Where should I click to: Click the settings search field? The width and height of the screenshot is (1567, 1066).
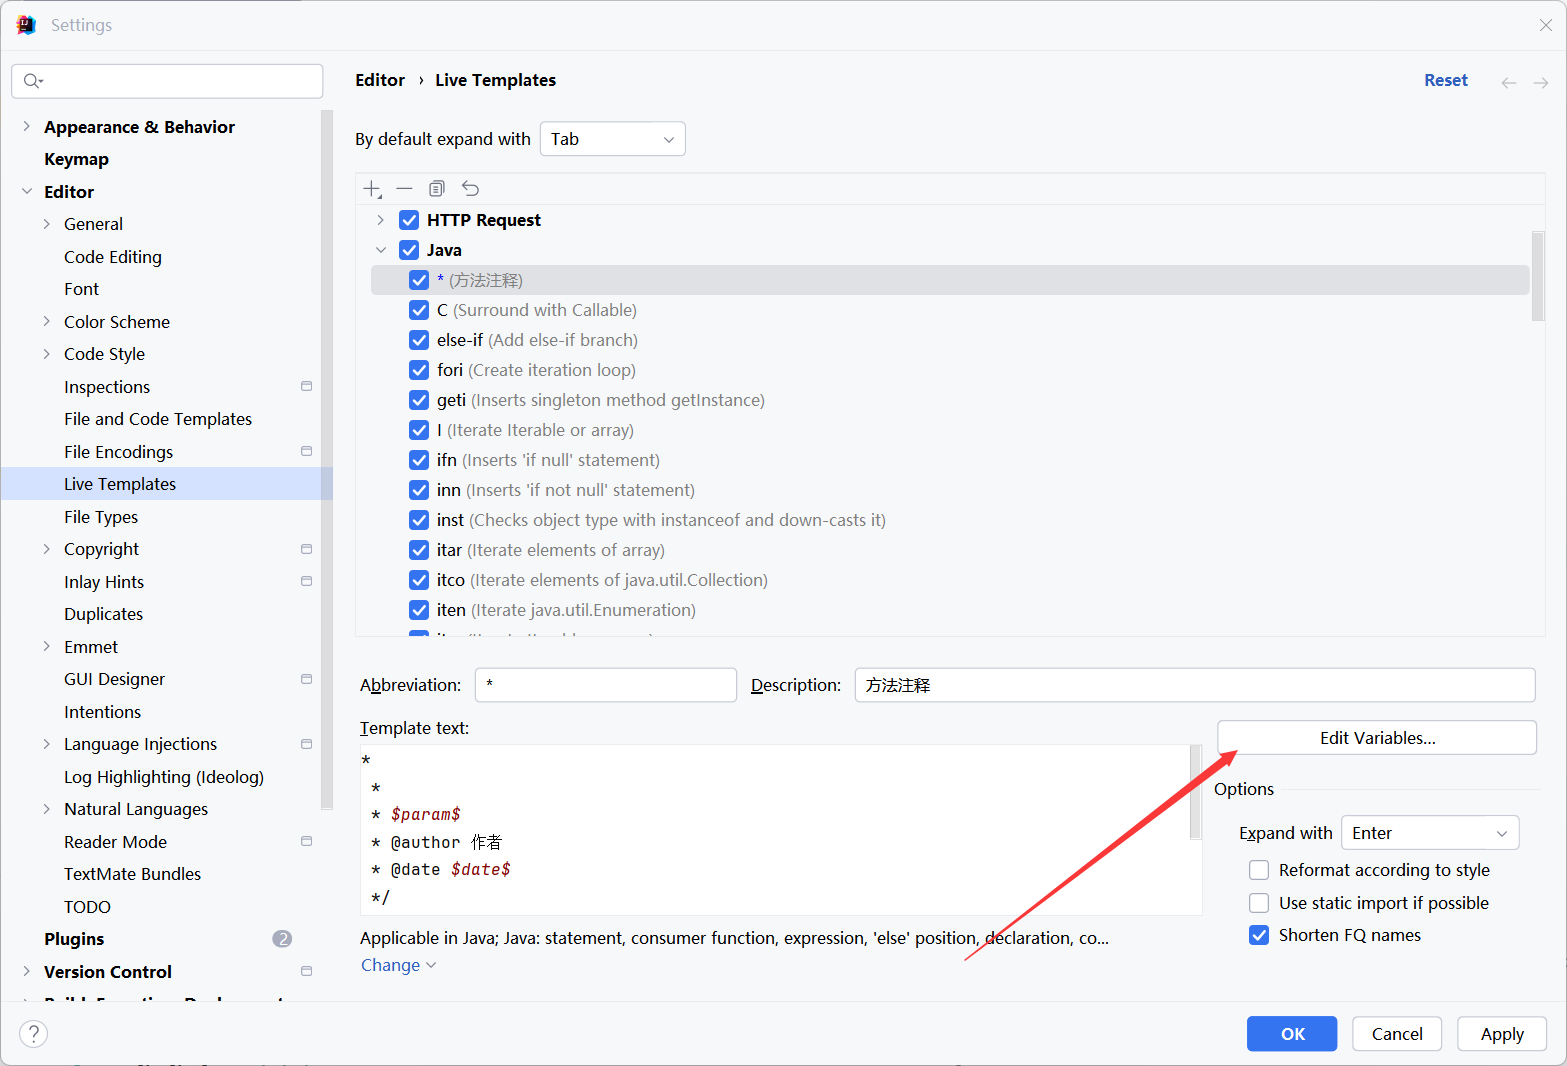167,81
